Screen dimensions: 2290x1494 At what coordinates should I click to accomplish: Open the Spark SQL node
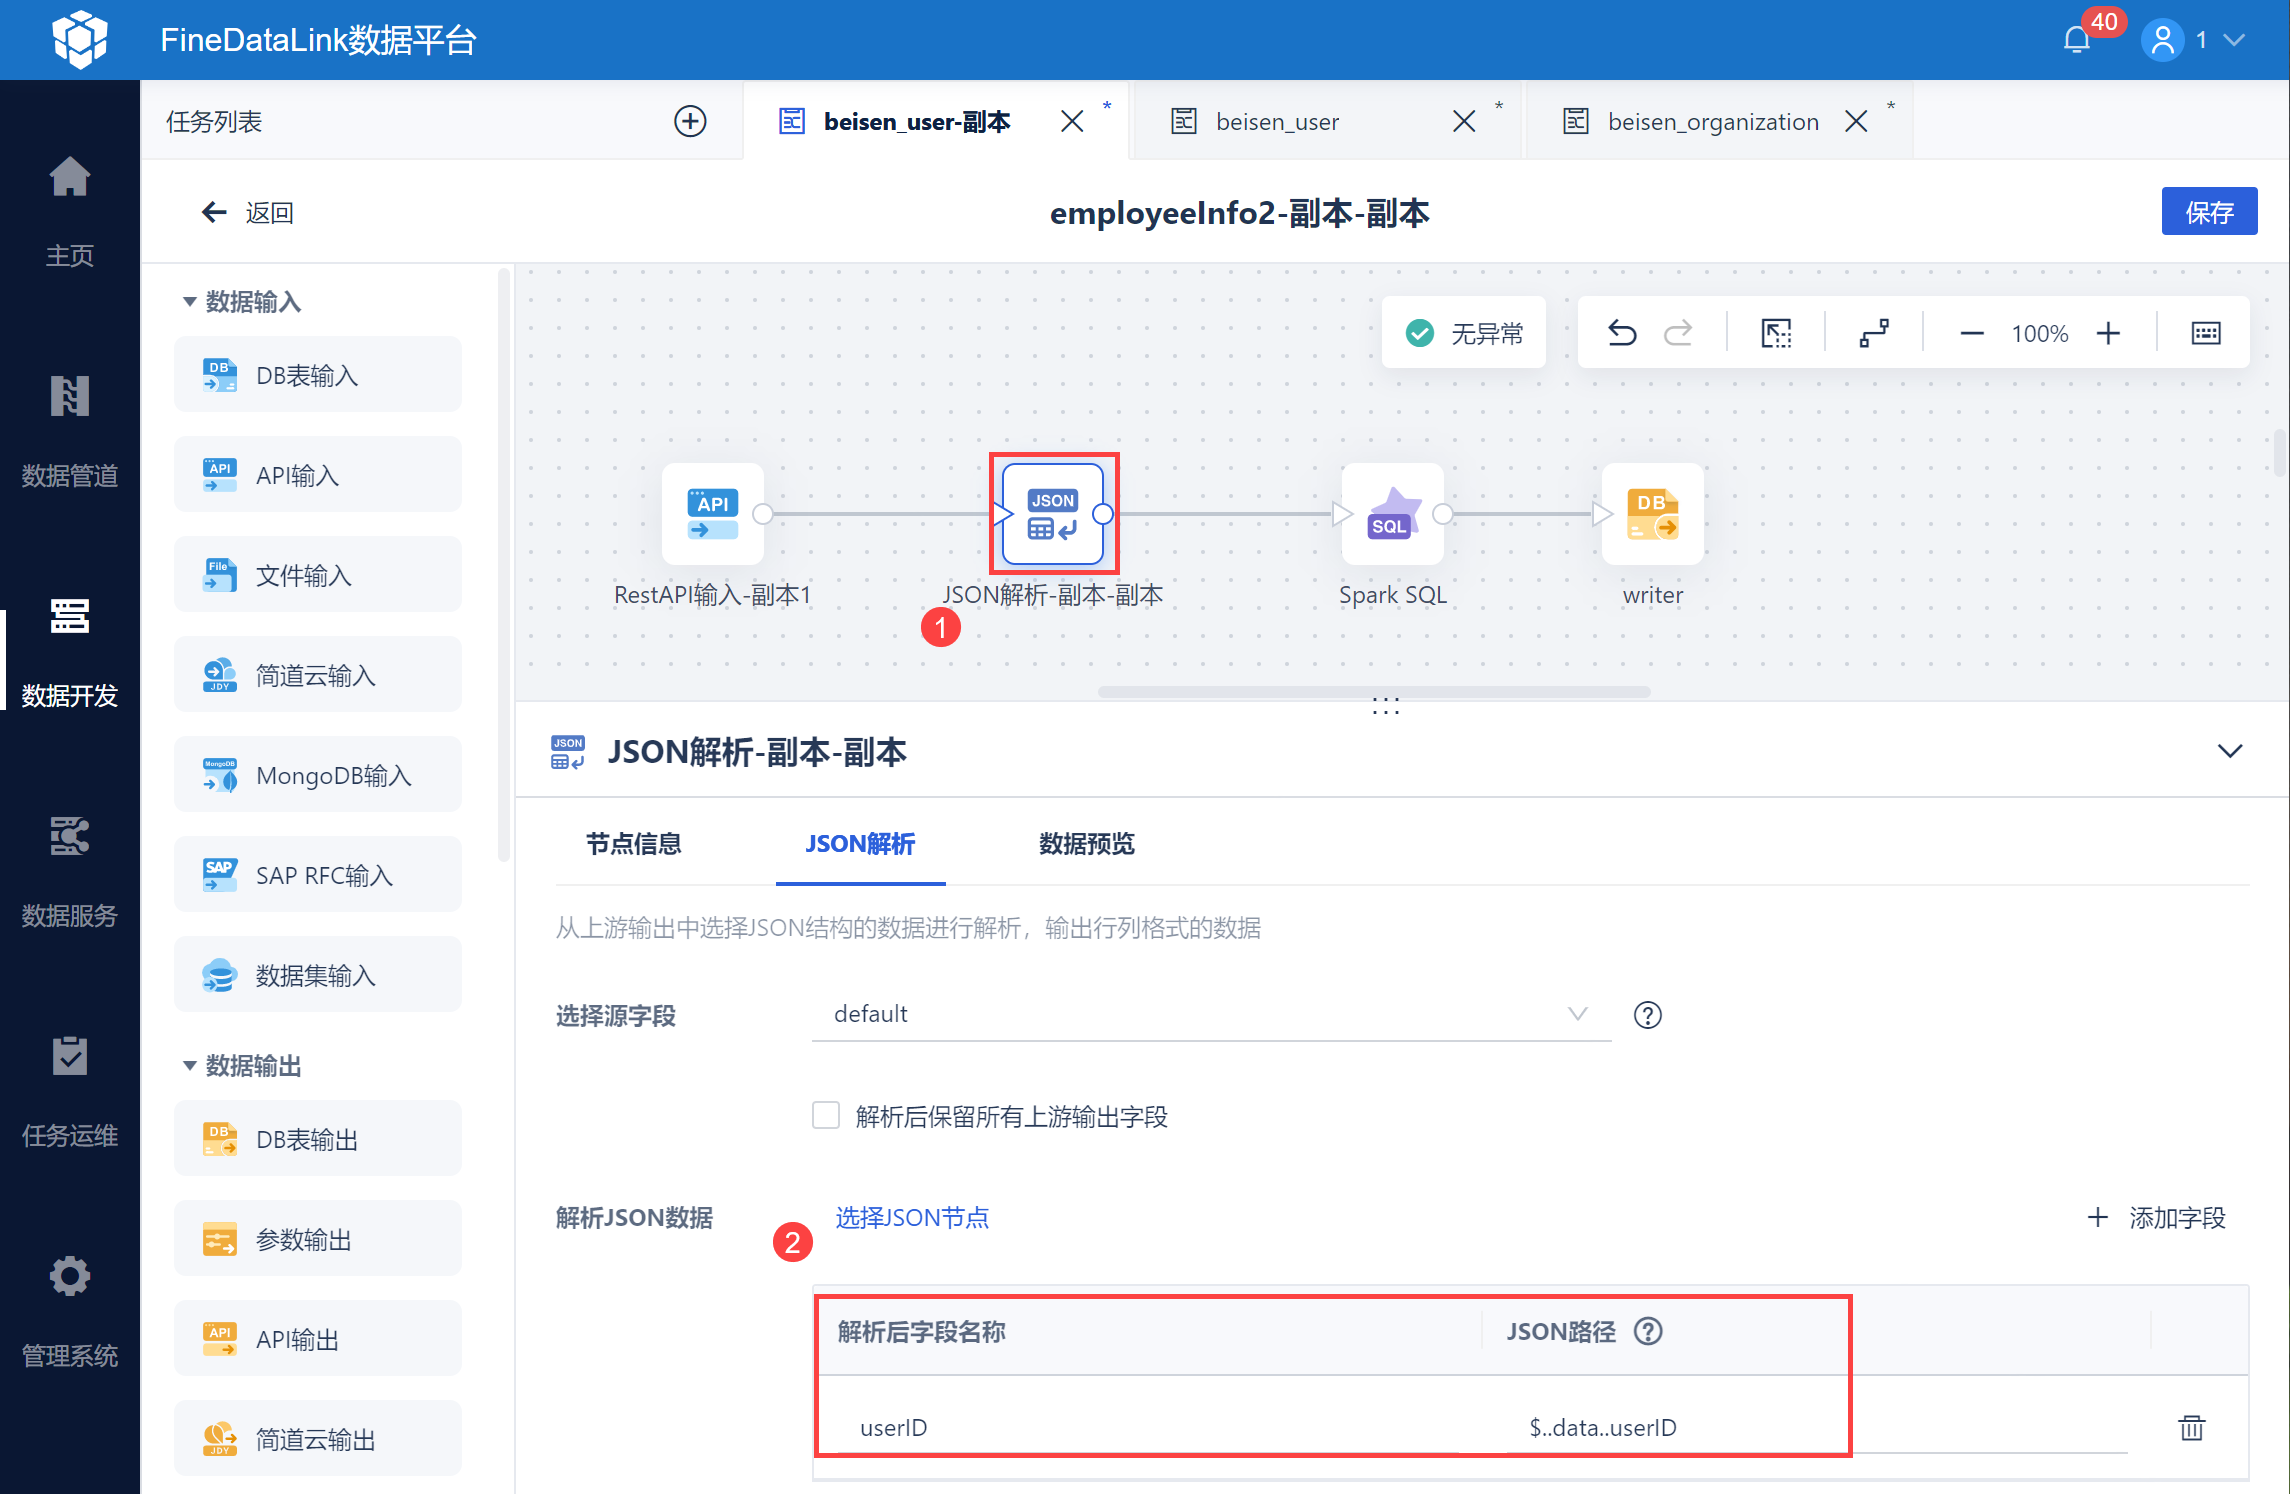[1392, 514]
